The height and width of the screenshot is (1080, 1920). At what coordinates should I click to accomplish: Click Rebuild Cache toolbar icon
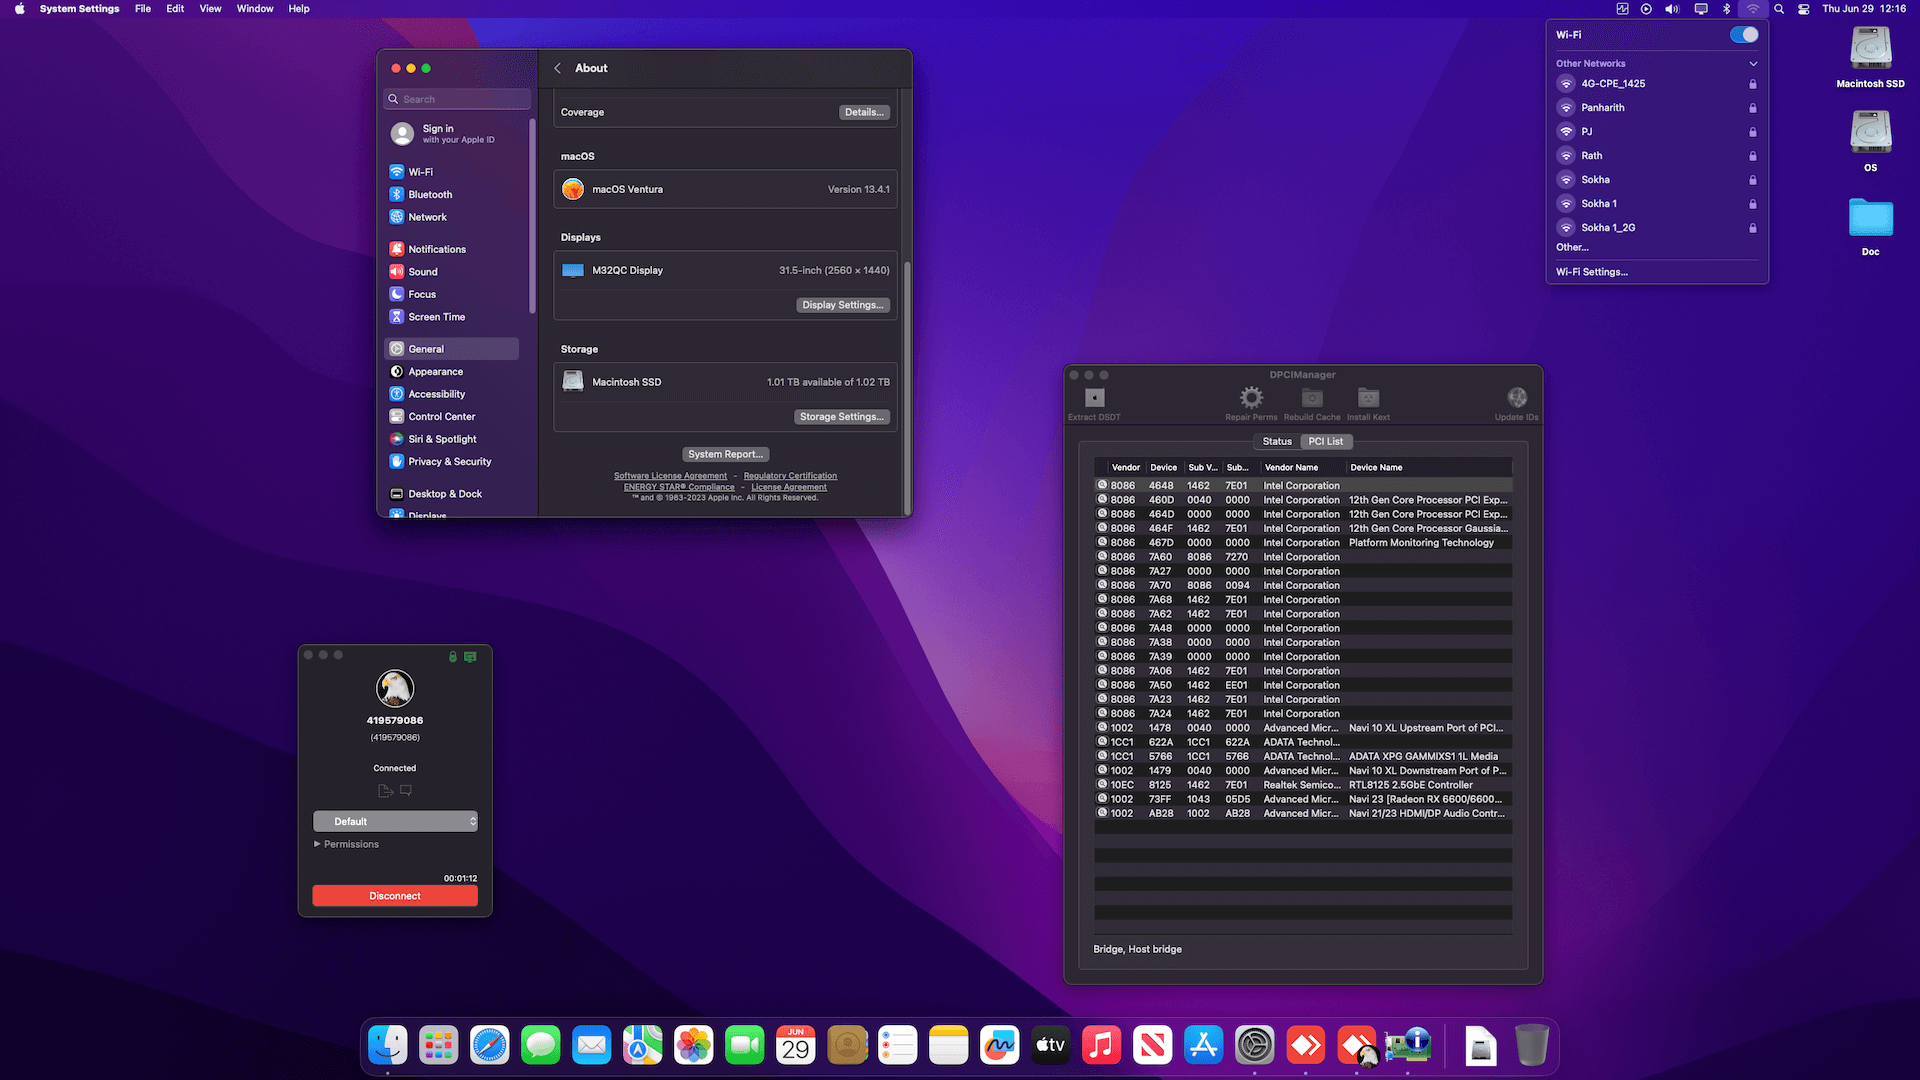point(1312,398)
